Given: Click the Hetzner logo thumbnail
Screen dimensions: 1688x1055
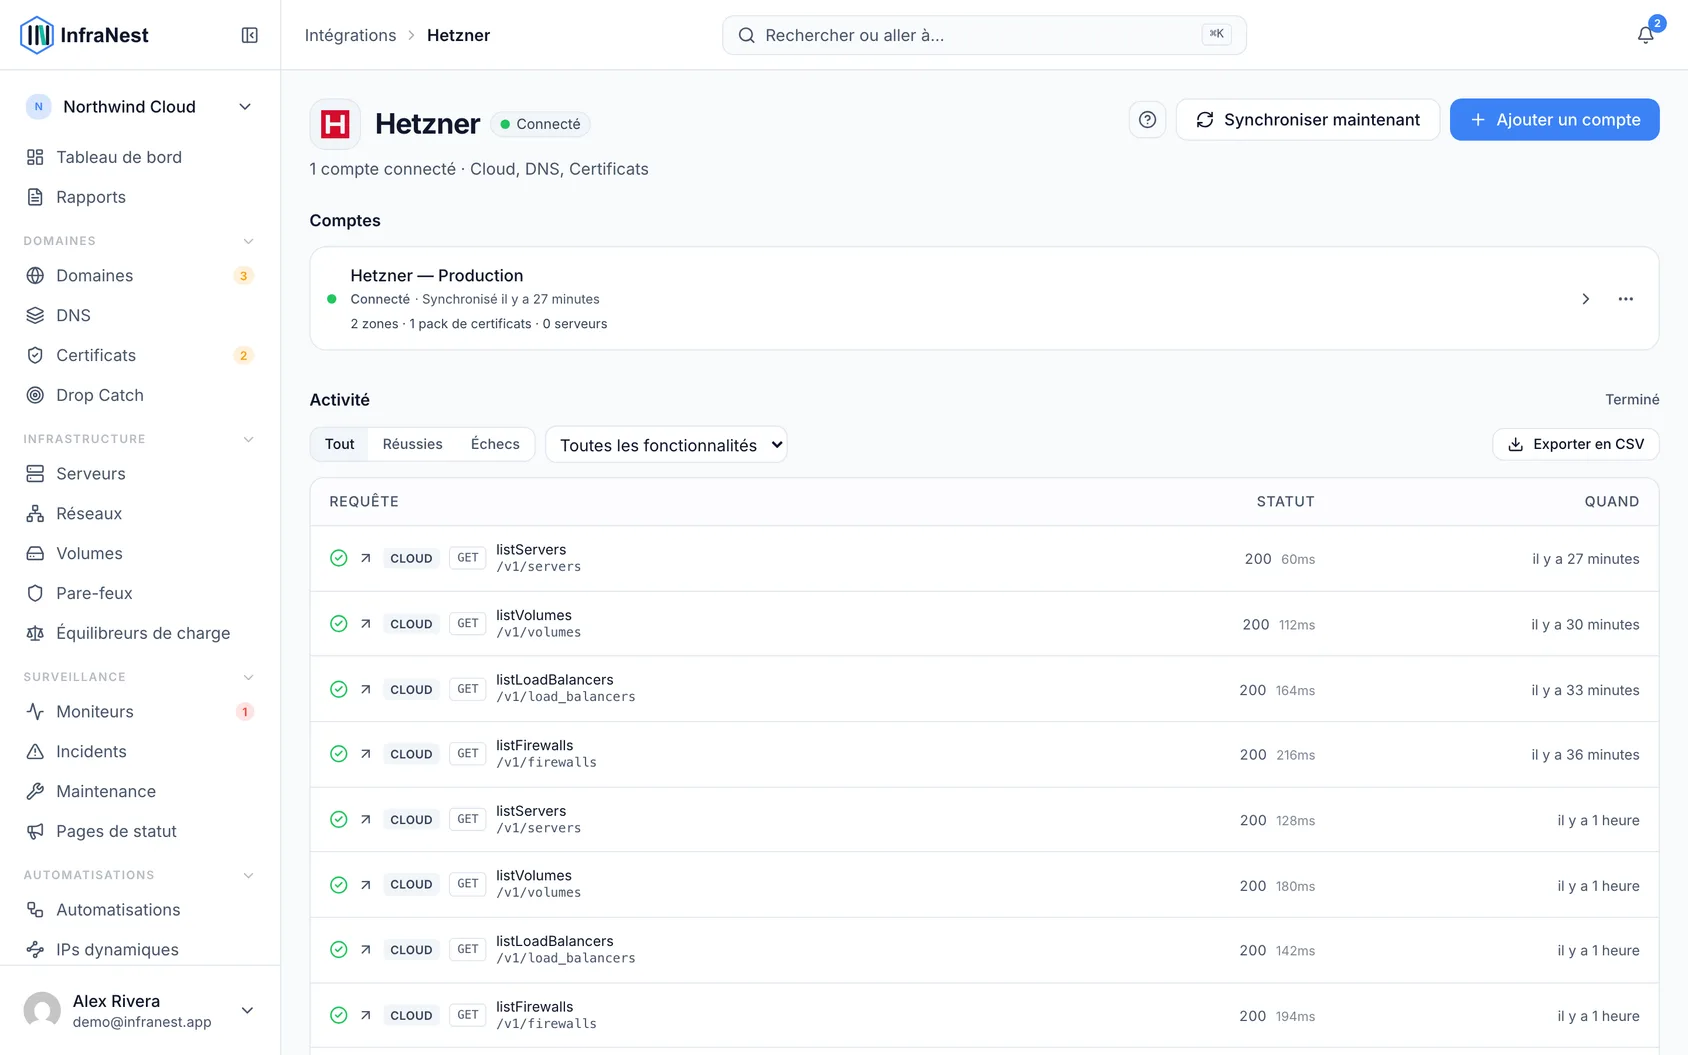Looking at the screenshot, I should coord(335,124).
